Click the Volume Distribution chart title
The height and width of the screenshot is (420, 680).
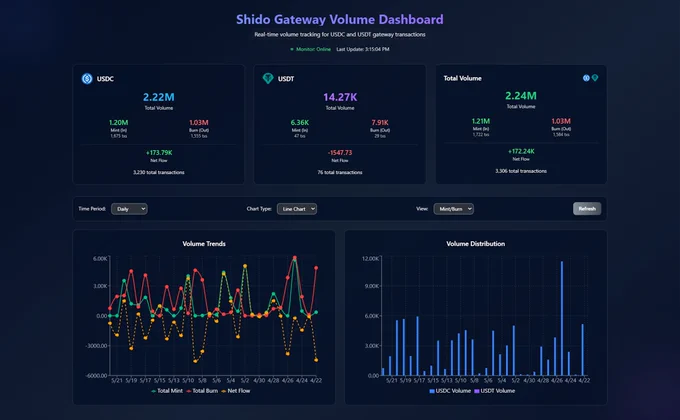476,244
